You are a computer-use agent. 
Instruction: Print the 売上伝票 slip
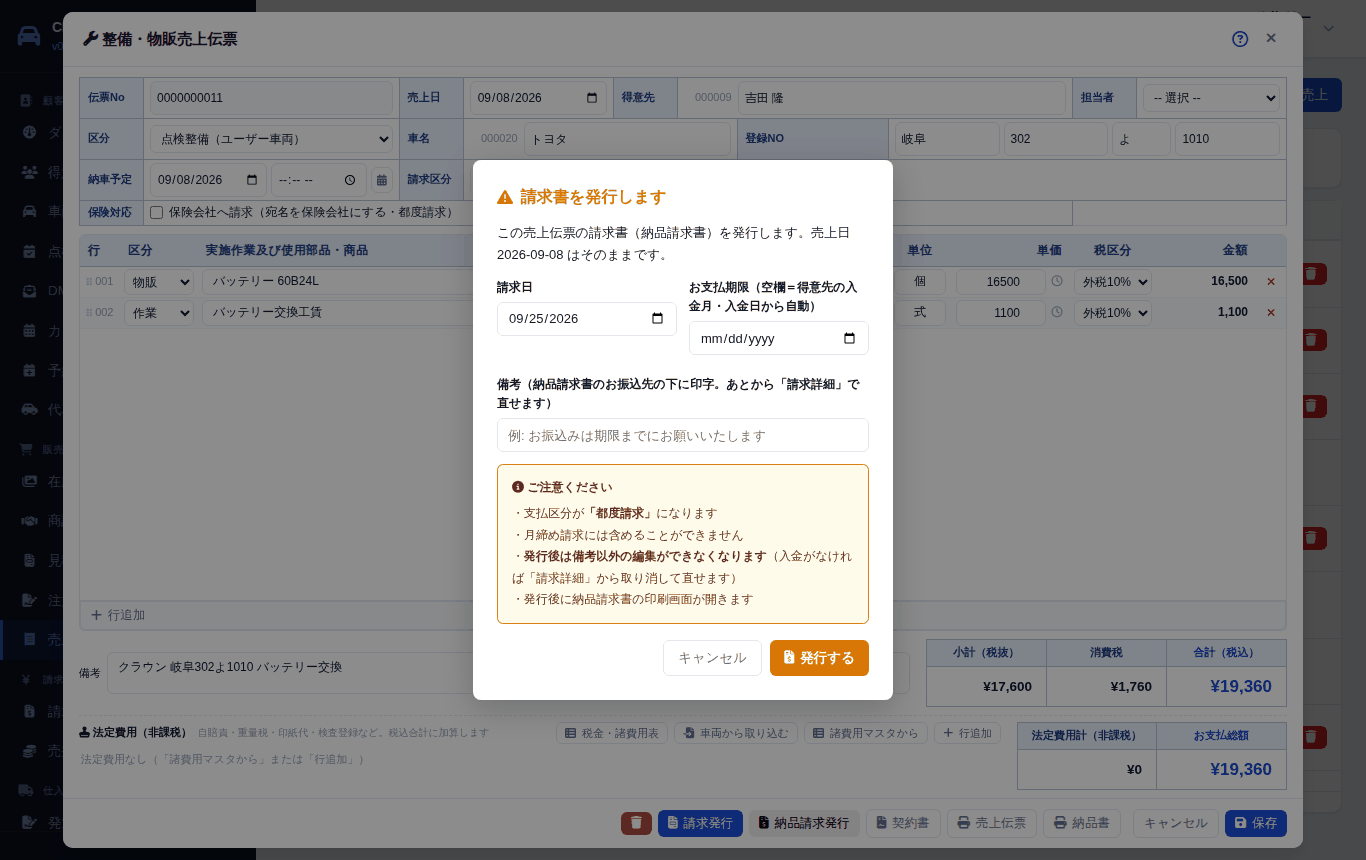click(992, 823)
